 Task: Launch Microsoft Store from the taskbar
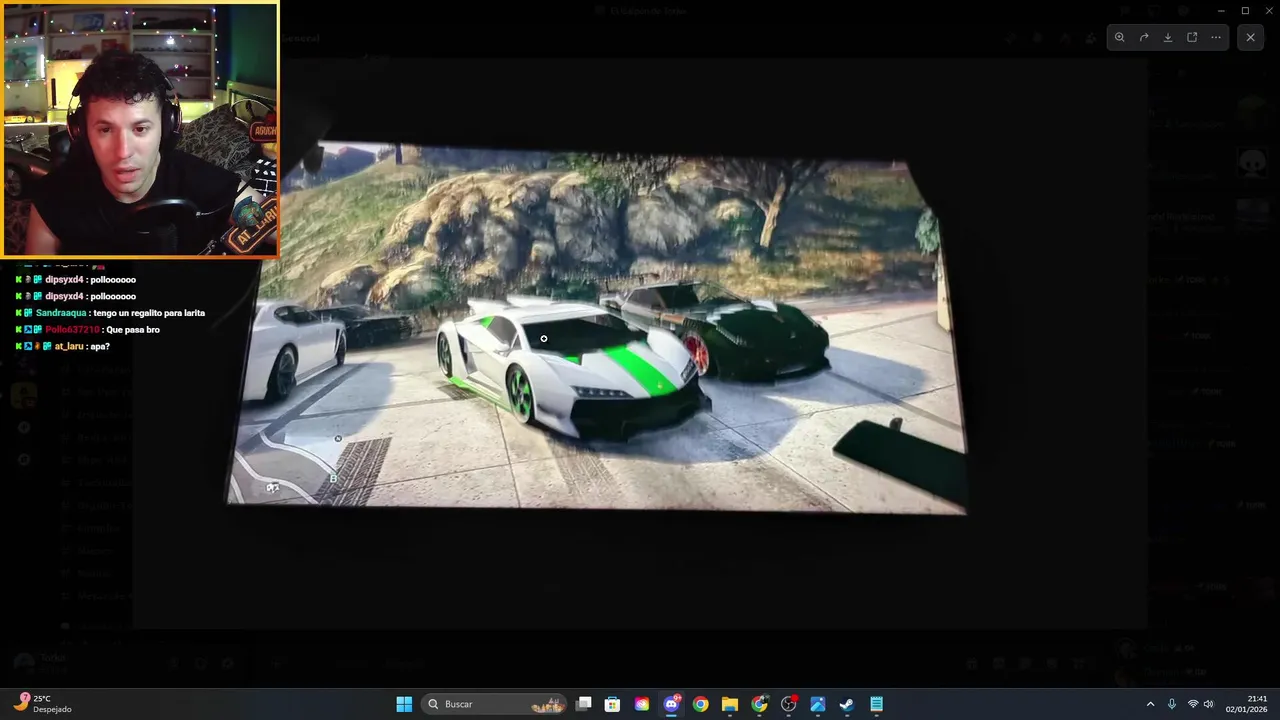coord(613,704)
